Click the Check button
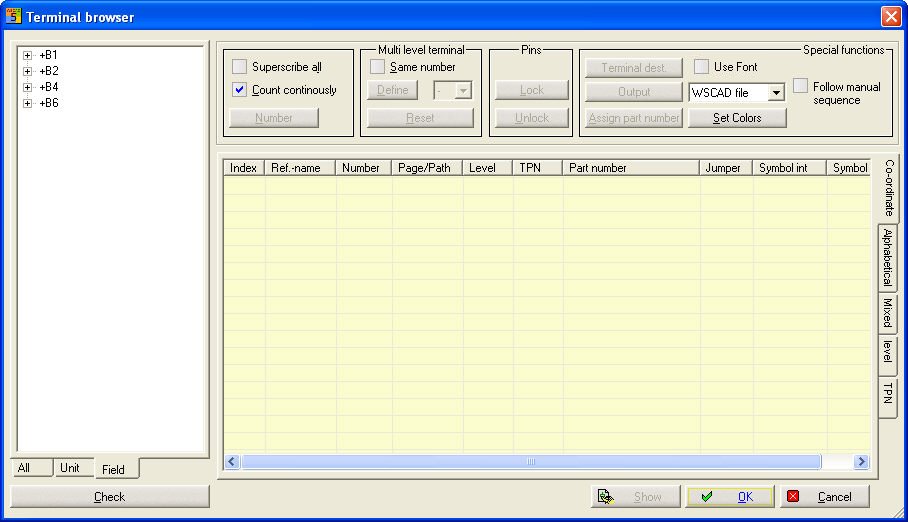Screen dimensions: 908x522 pyautogui.click(x=109, y=497)
